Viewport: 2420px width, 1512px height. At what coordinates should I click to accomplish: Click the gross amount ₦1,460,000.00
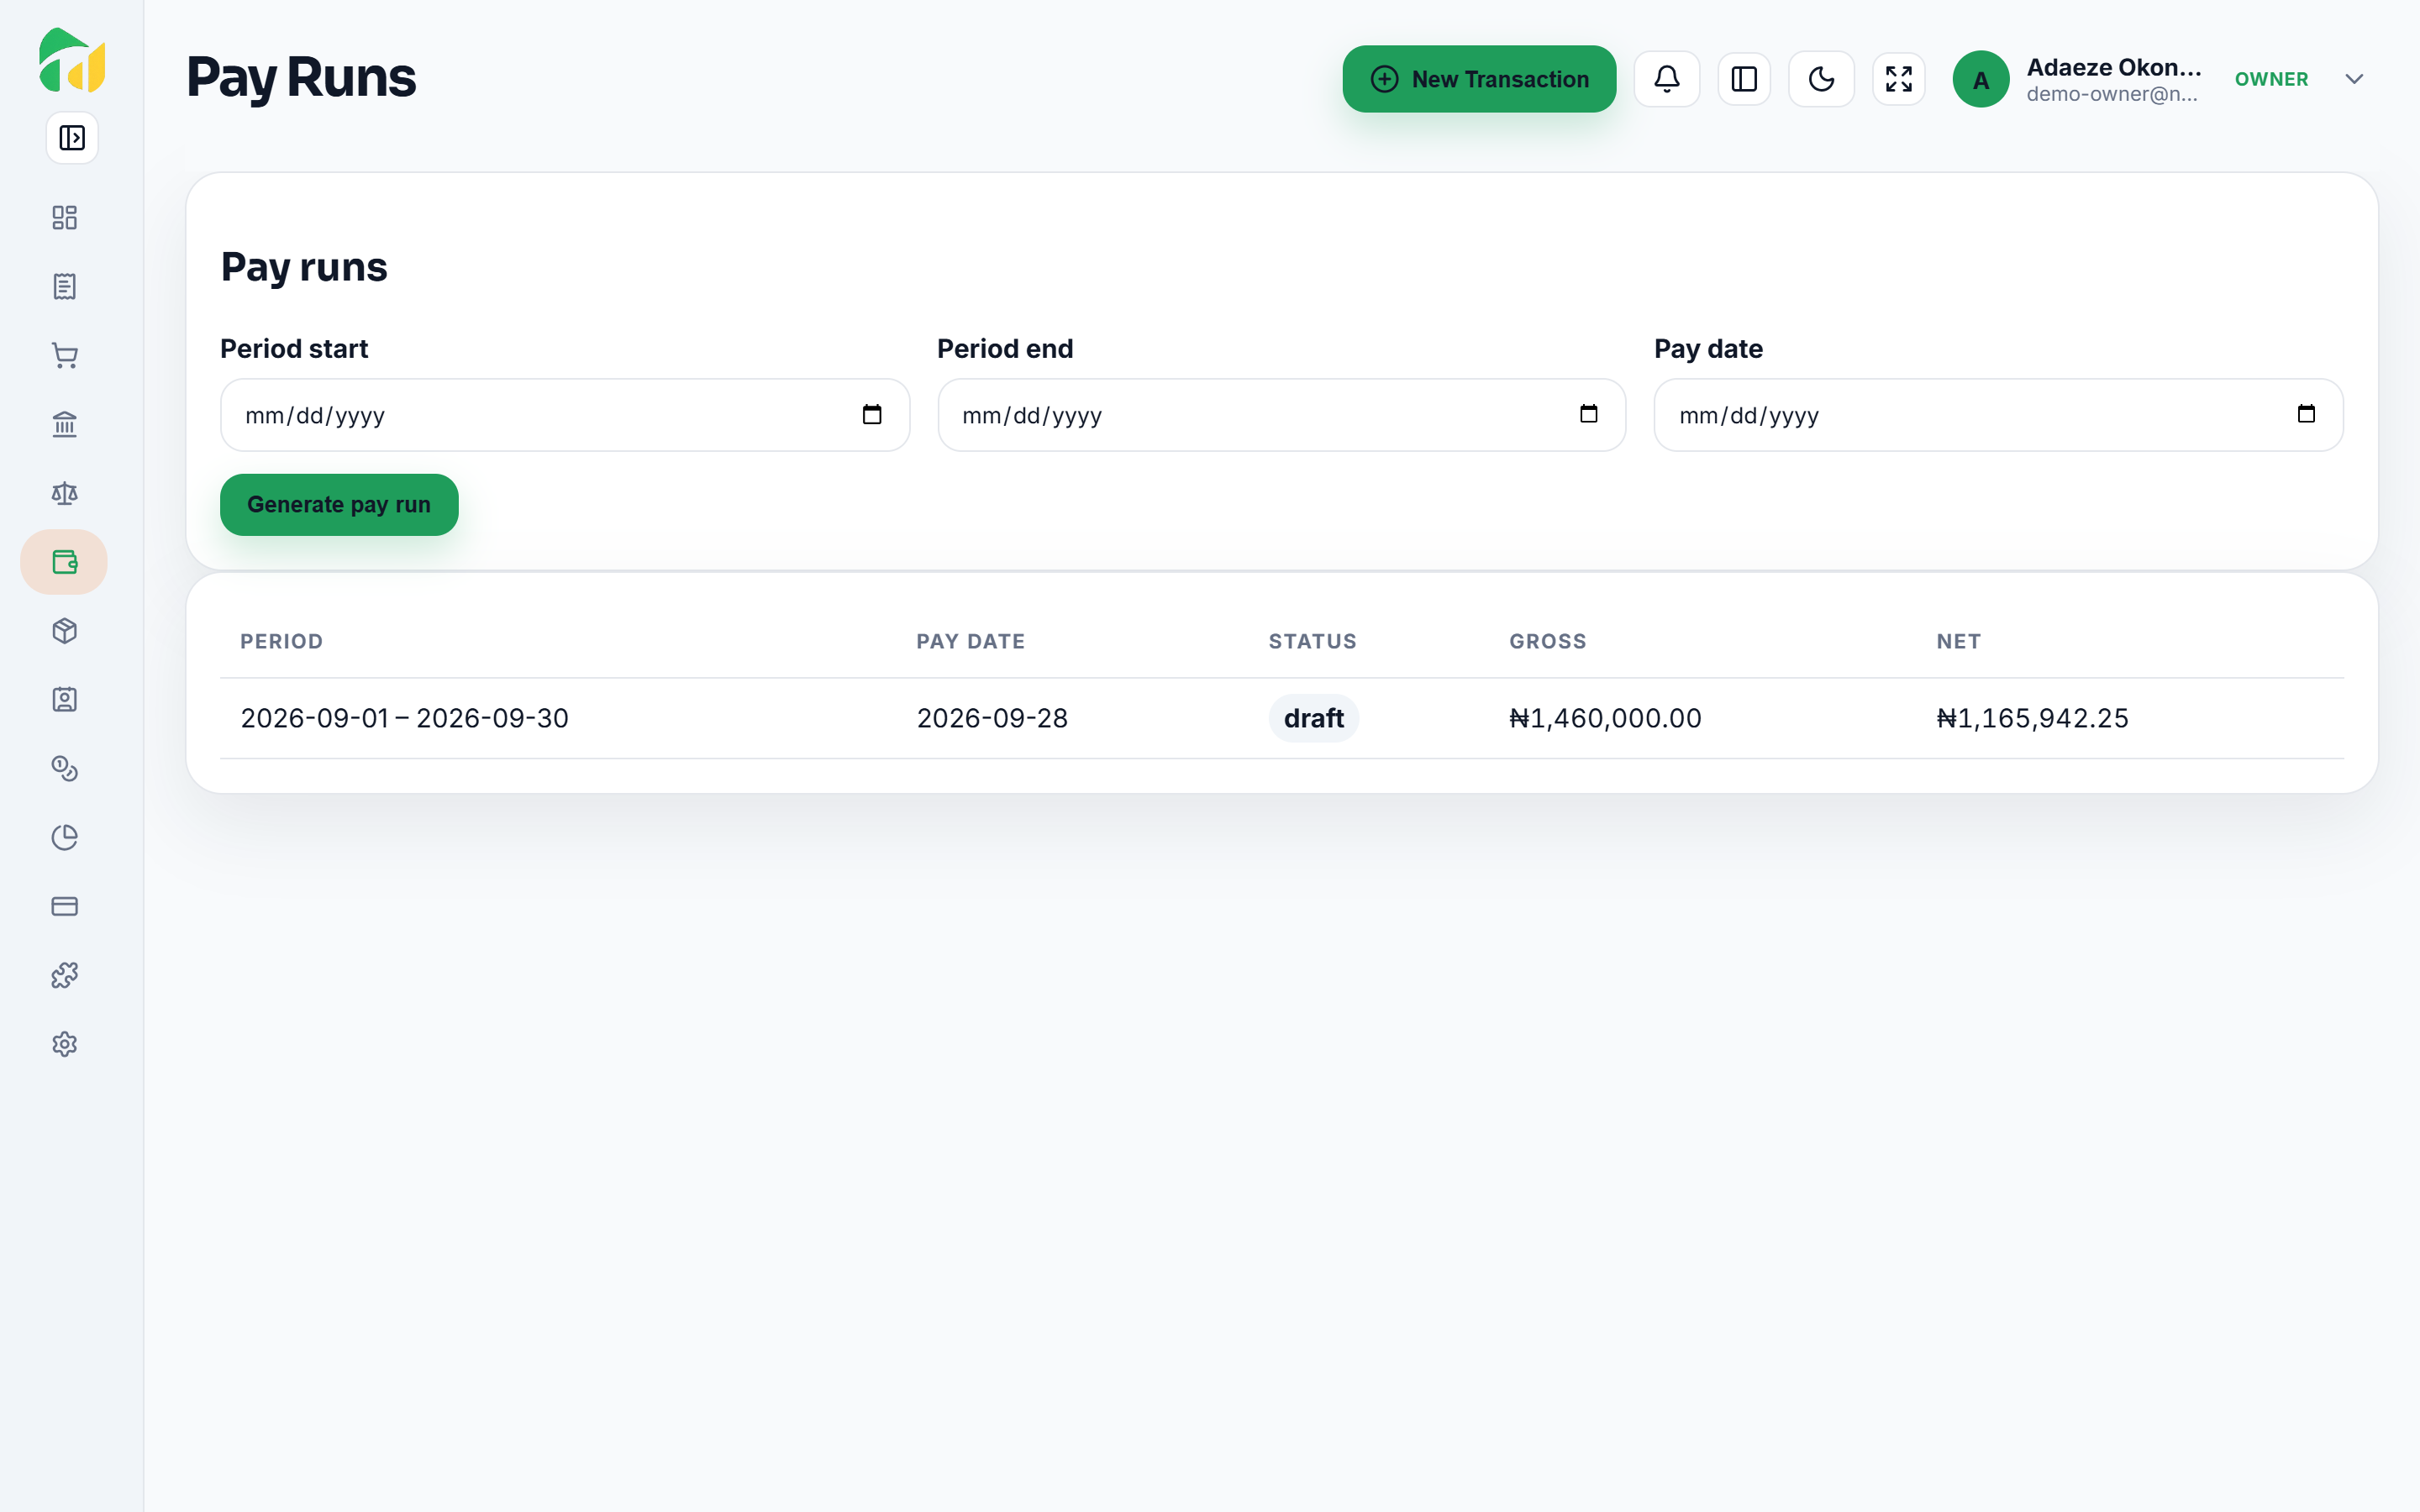click(x=1605, y=718)
